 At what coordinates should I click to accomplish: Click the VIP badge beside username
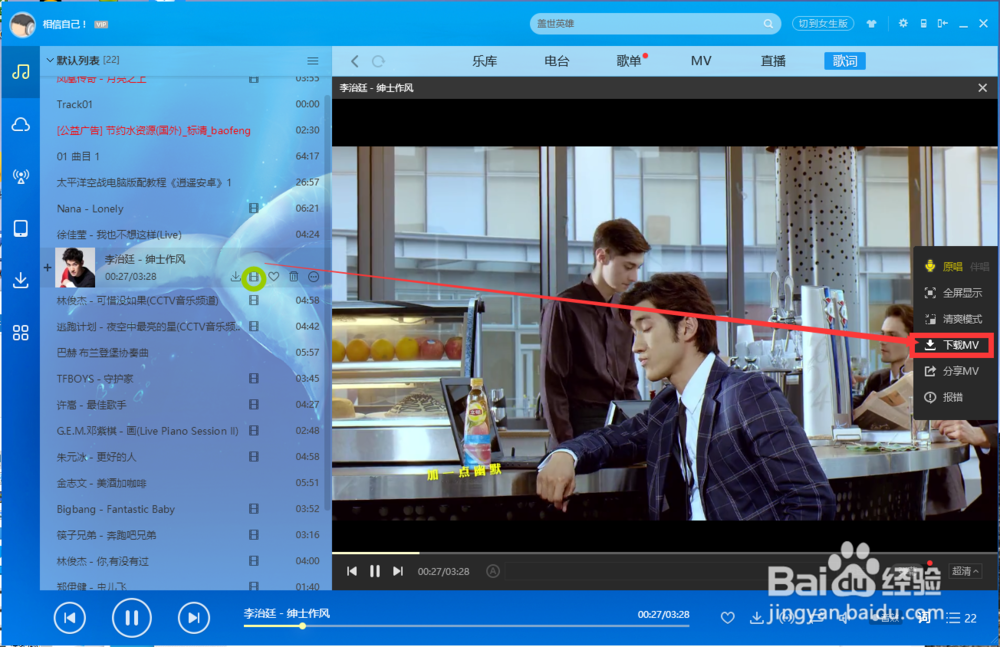101,24
